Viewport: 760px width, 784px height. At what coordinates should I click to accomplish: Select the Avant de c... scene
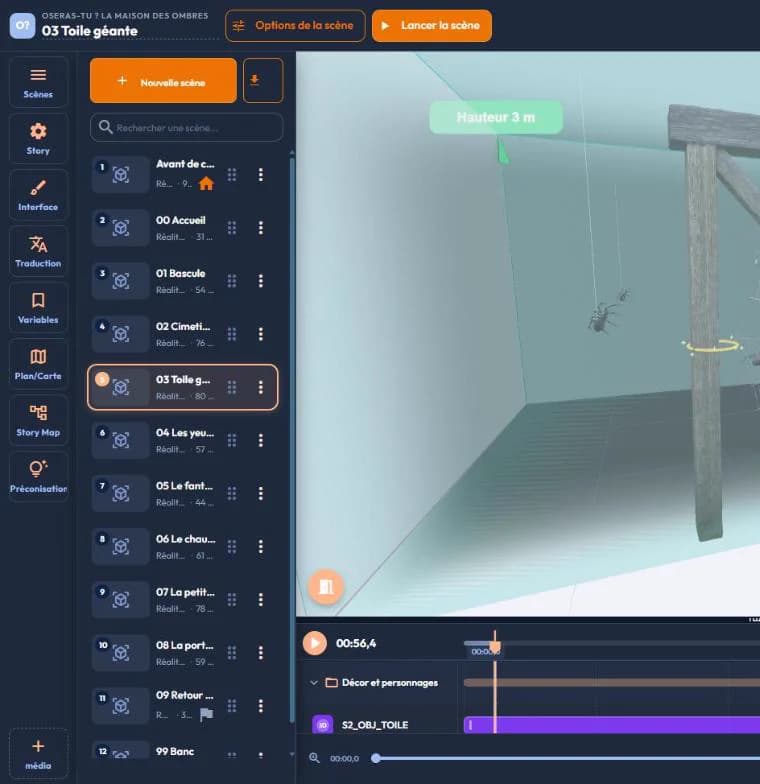tap(183, 174)
